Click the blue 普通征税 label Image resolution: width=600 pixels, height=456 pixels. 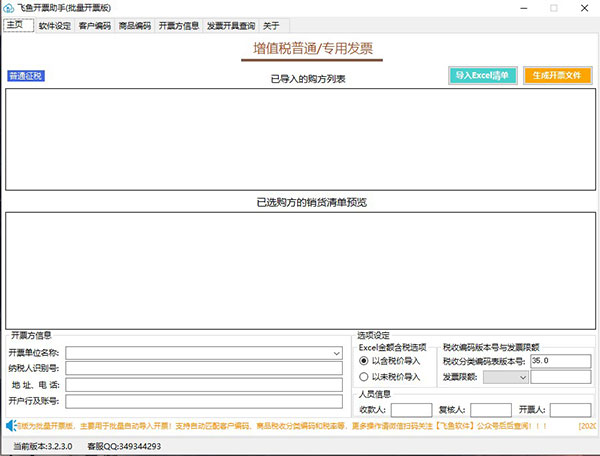(26, 76)
